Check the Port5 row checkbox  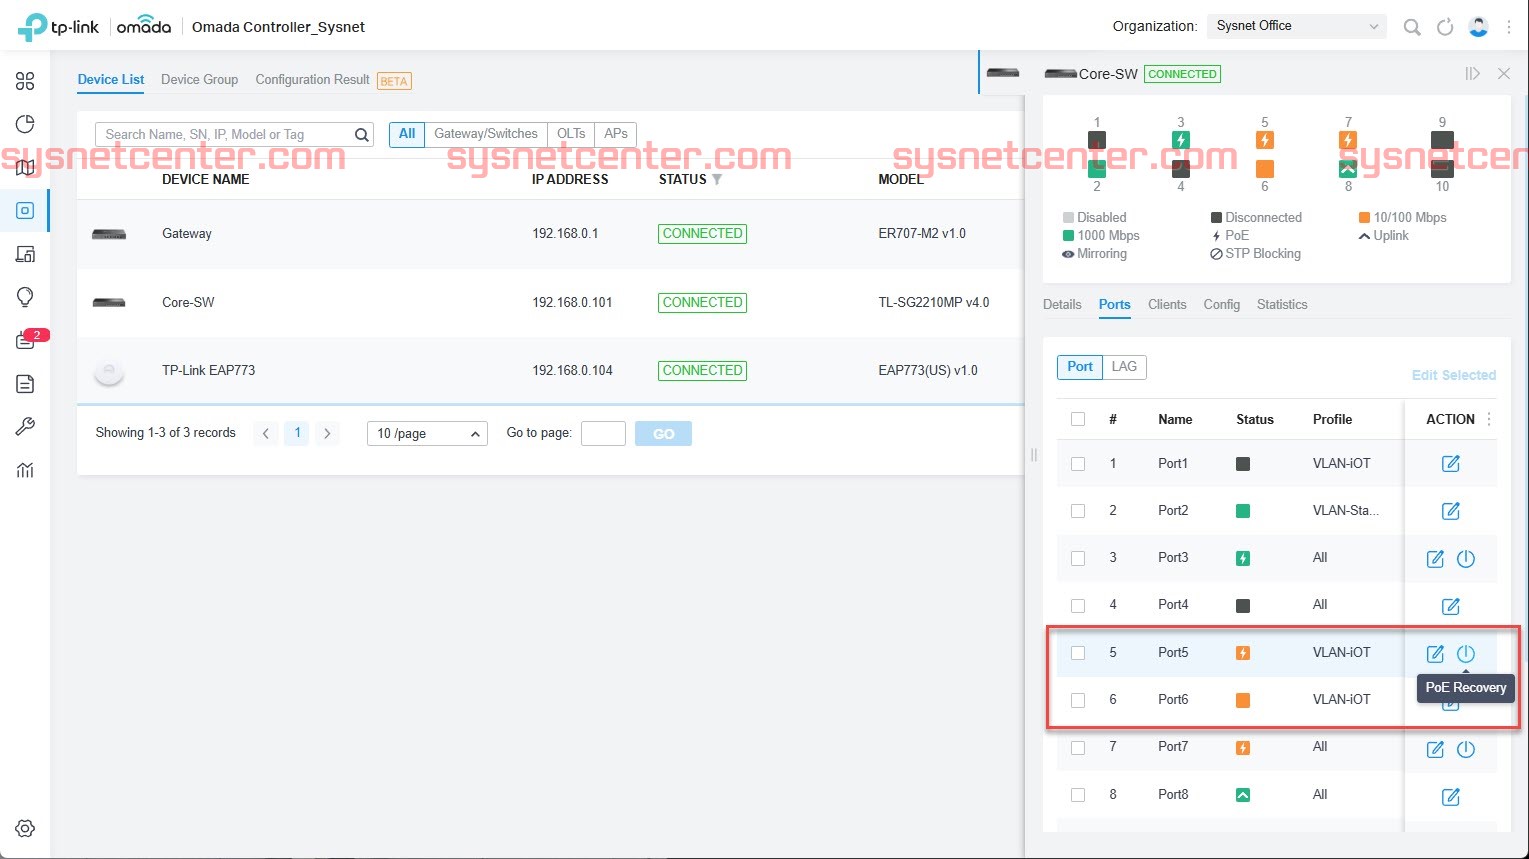[x=1078, y=653]
